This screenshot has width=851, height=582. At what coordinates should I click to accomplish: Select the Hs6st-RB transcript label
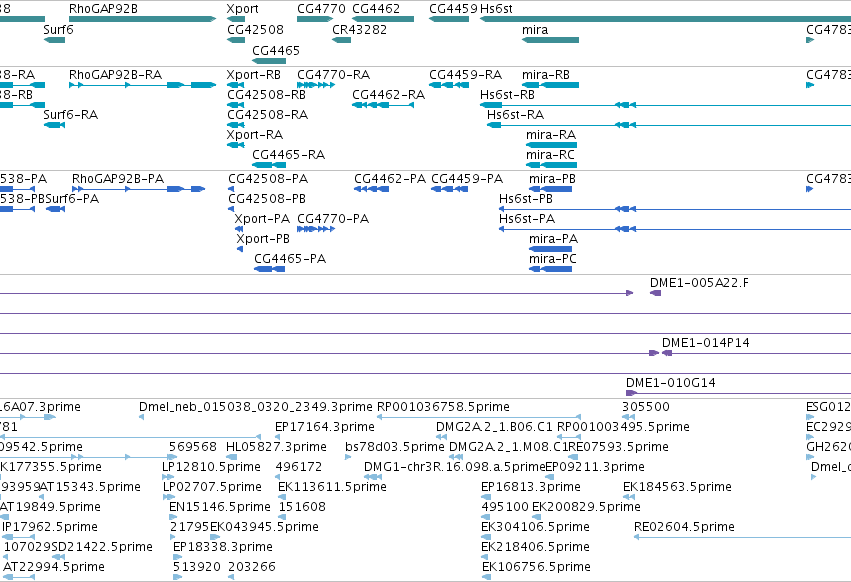507,94
